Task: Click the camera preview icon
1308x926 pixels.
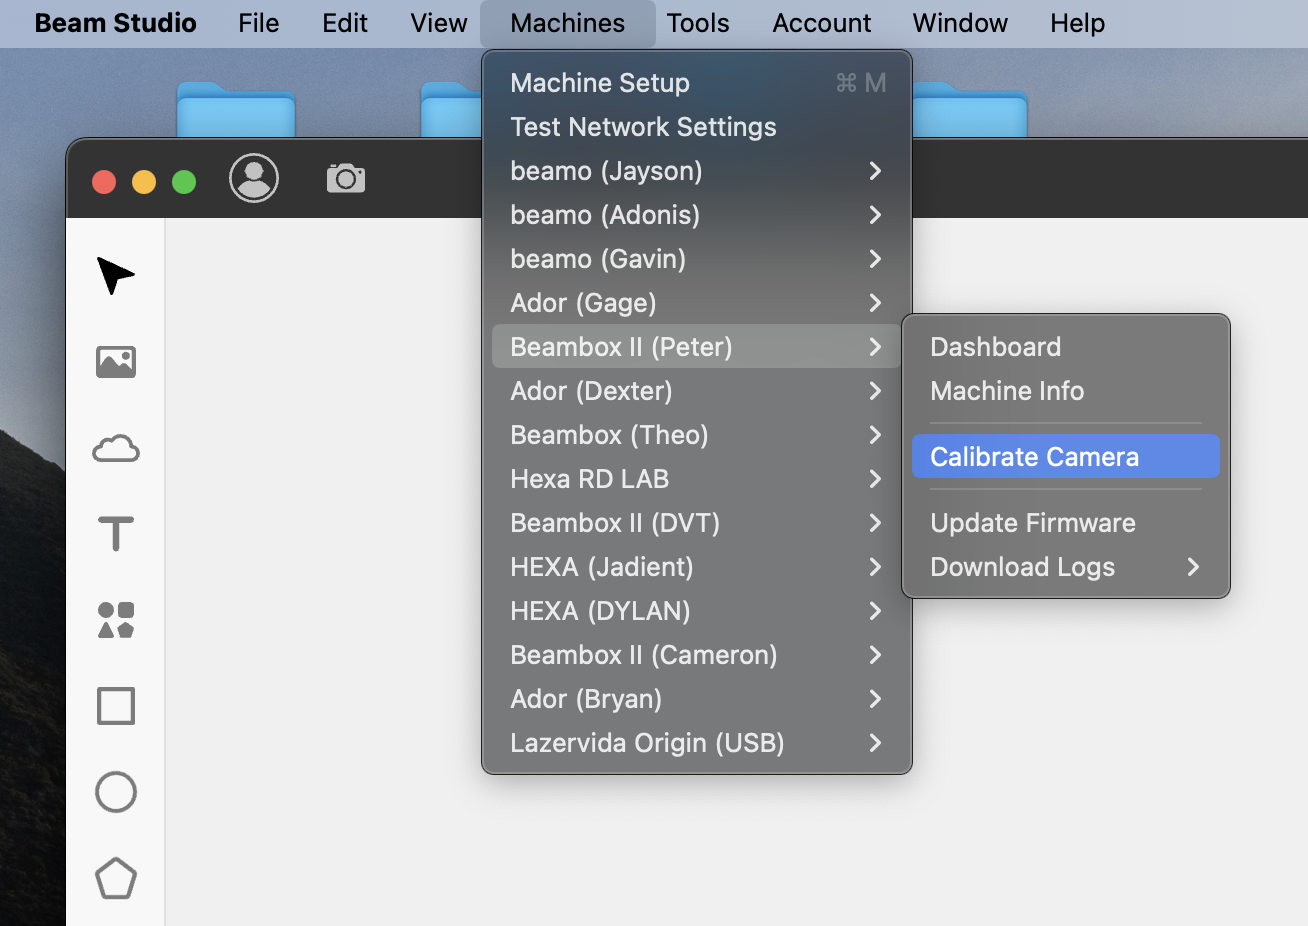Action: 346,178
